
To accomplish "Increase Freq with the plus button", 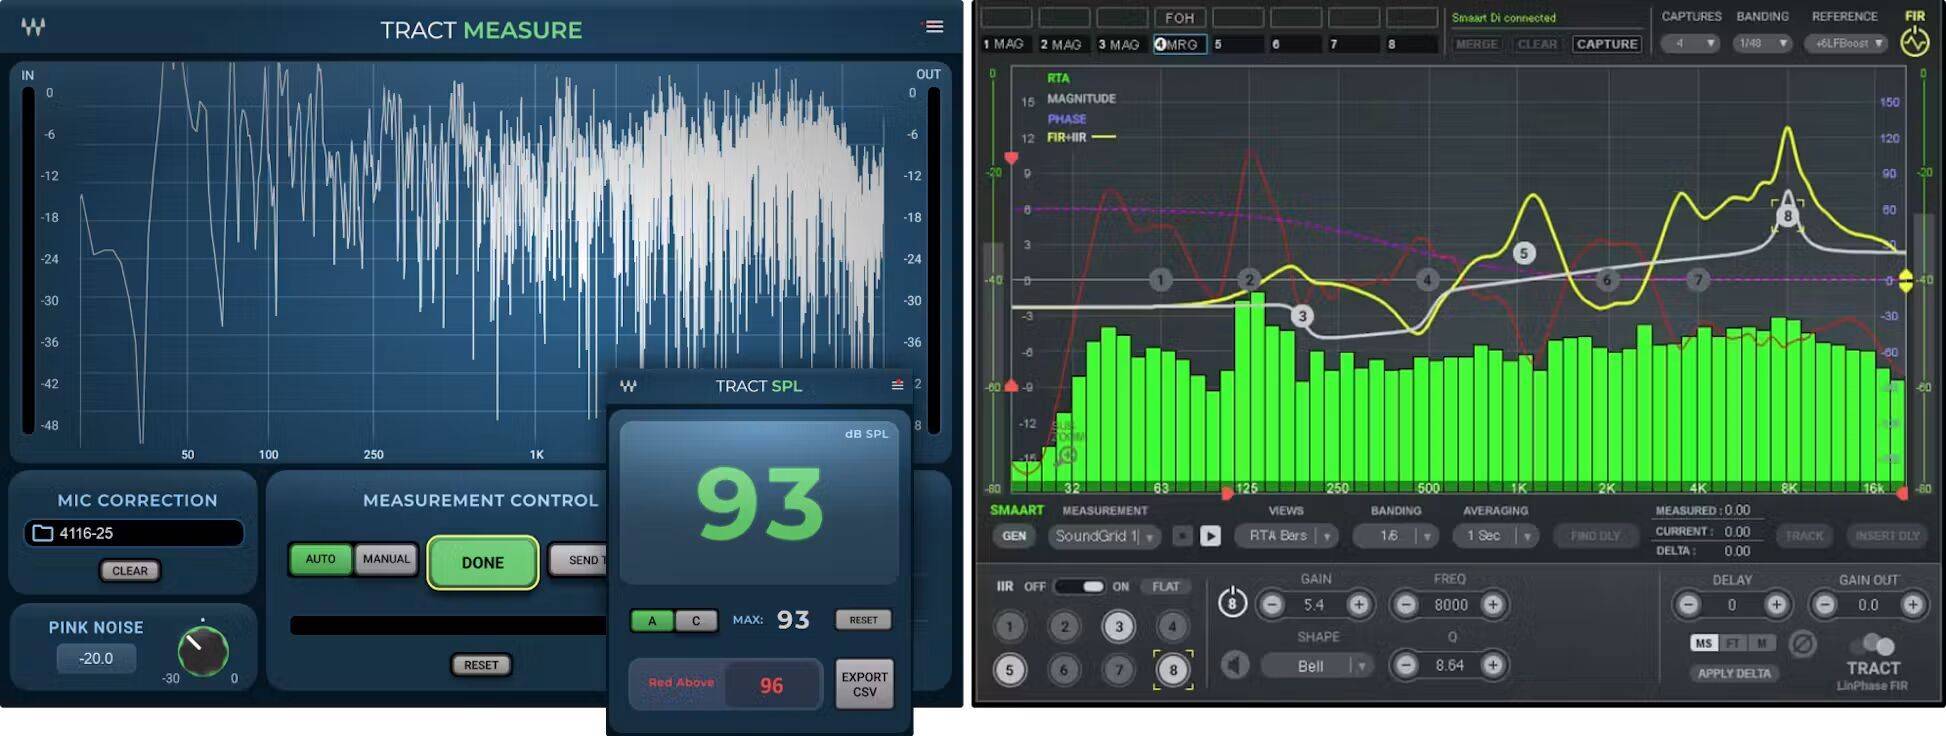I will coord(1492,604).
